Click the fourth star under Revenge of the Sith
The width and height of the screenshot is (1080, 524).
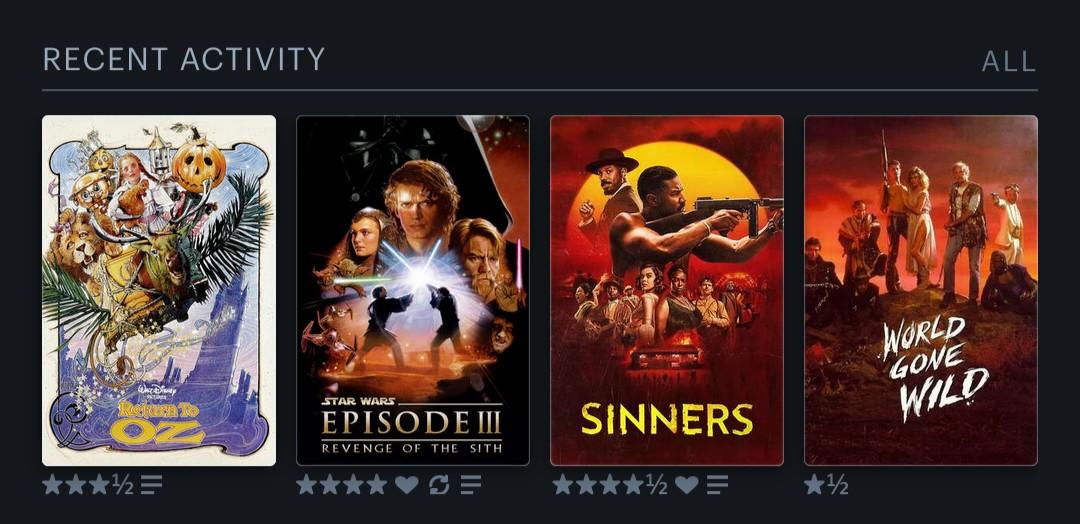[377, 485]
